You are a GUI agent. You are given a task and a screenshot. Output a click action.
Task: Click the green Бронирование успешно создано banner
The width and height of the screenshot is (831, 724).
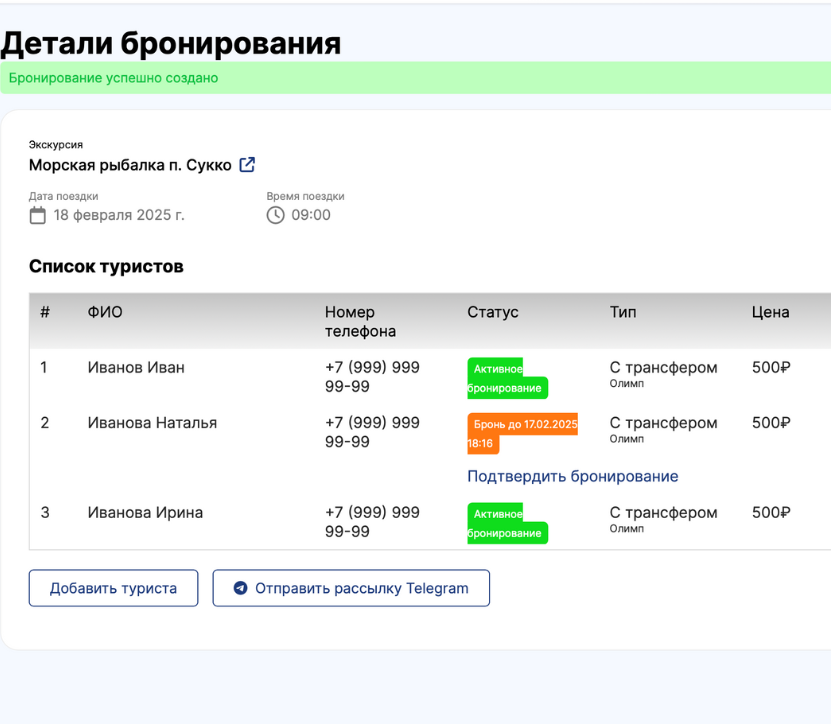(x=415, y=78)
